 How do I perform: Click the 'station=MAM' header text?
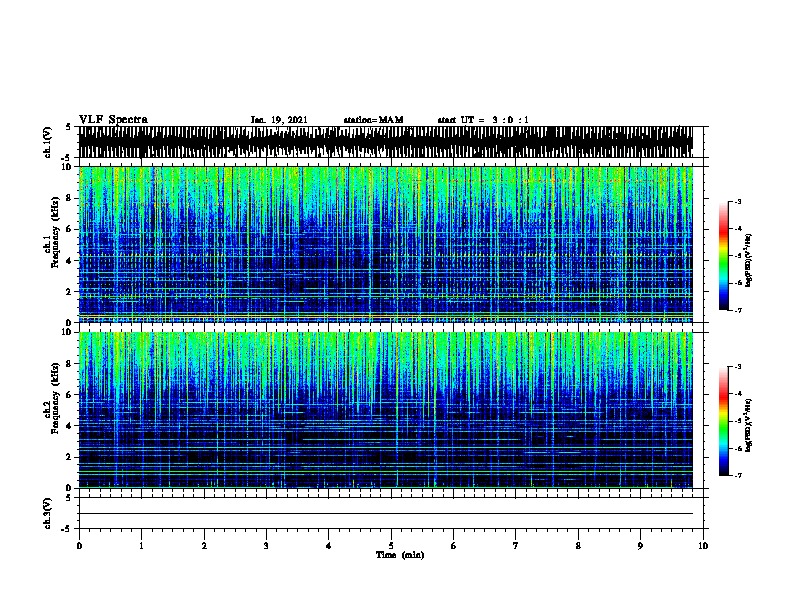coord(373,120)
